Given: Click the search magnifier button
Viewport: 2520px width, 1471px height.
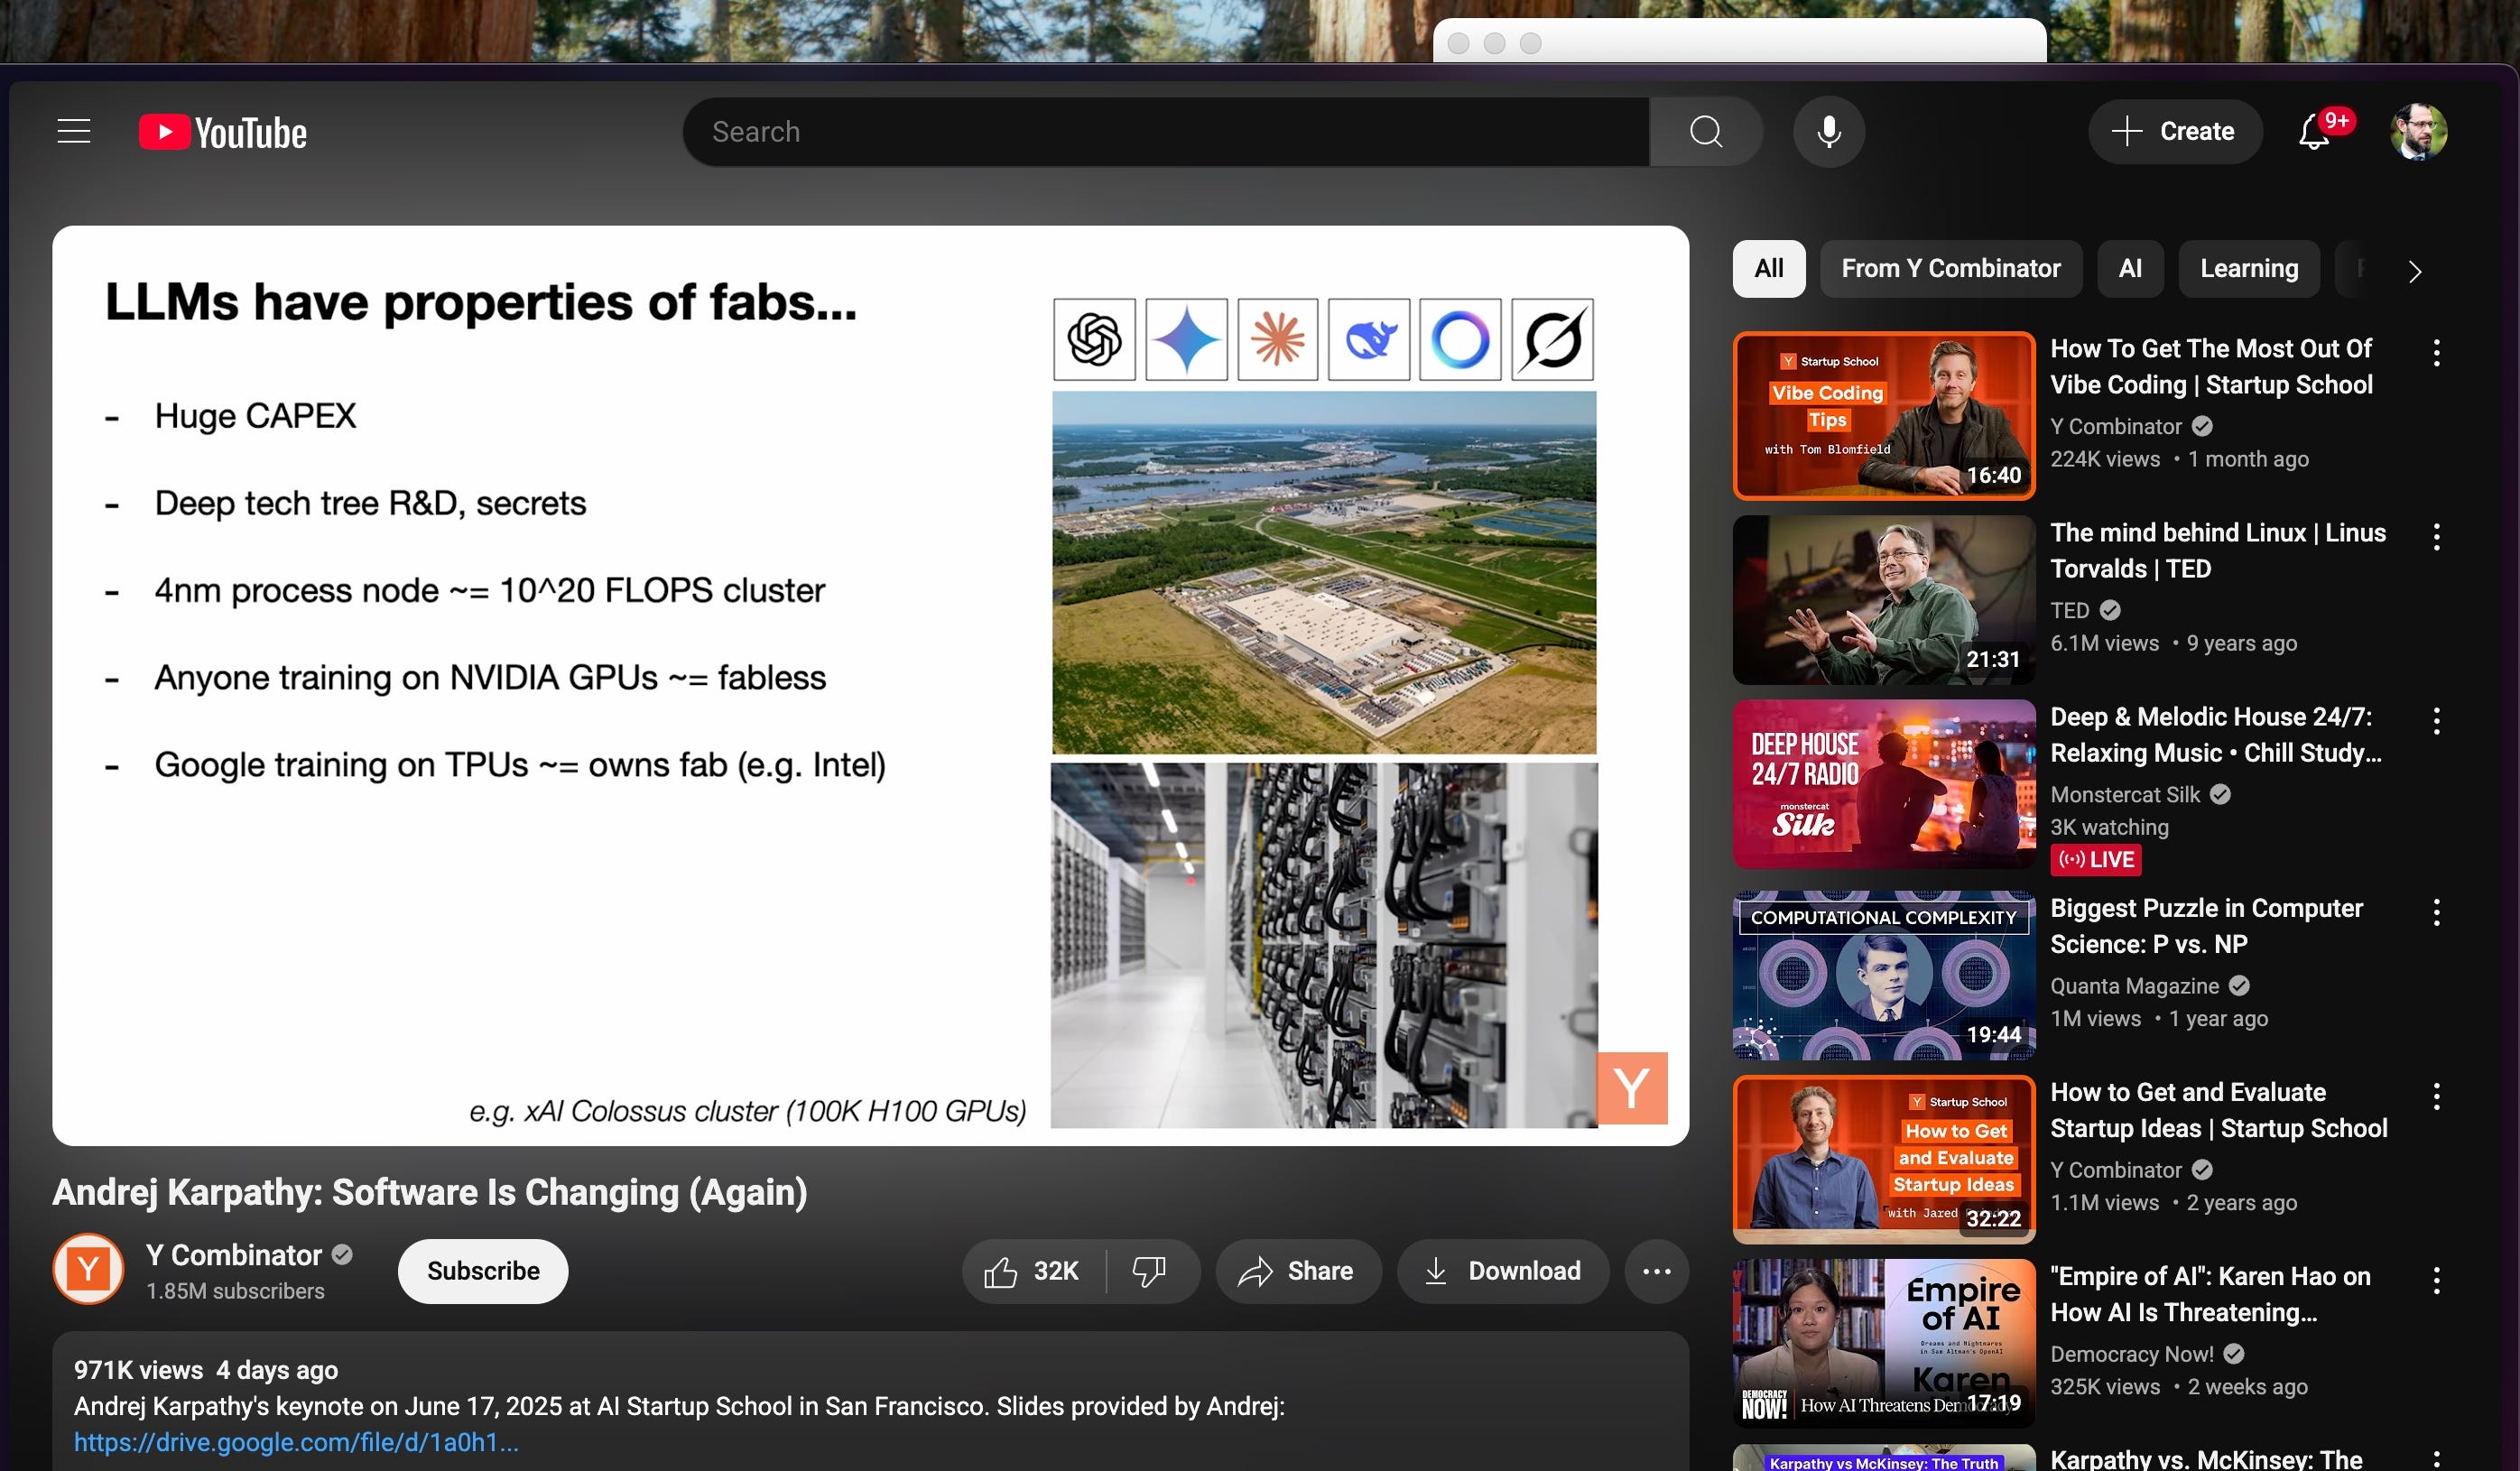Looking at the screenshot, I should pos(1705,131).
